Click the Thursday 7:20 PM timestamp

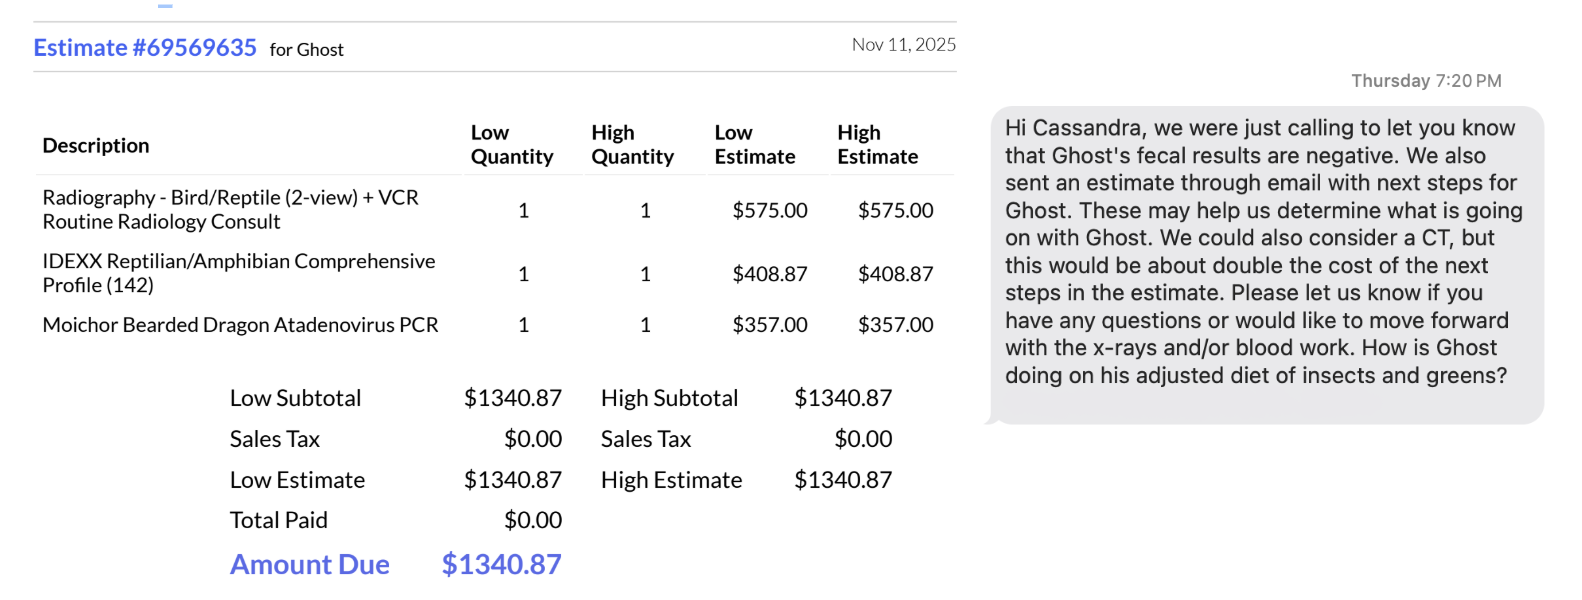pyautogui.click(x=1425, y=81)
